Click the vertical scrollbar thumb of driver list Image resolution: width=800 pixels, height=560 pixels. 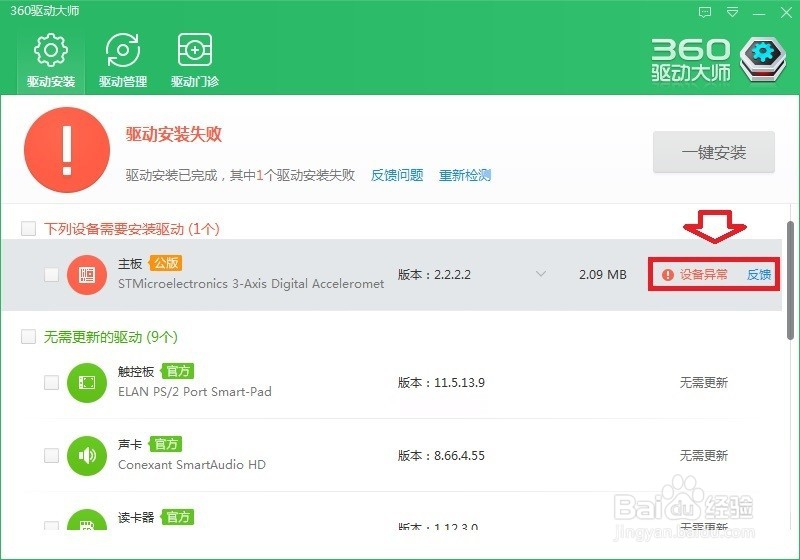point(790,281)
